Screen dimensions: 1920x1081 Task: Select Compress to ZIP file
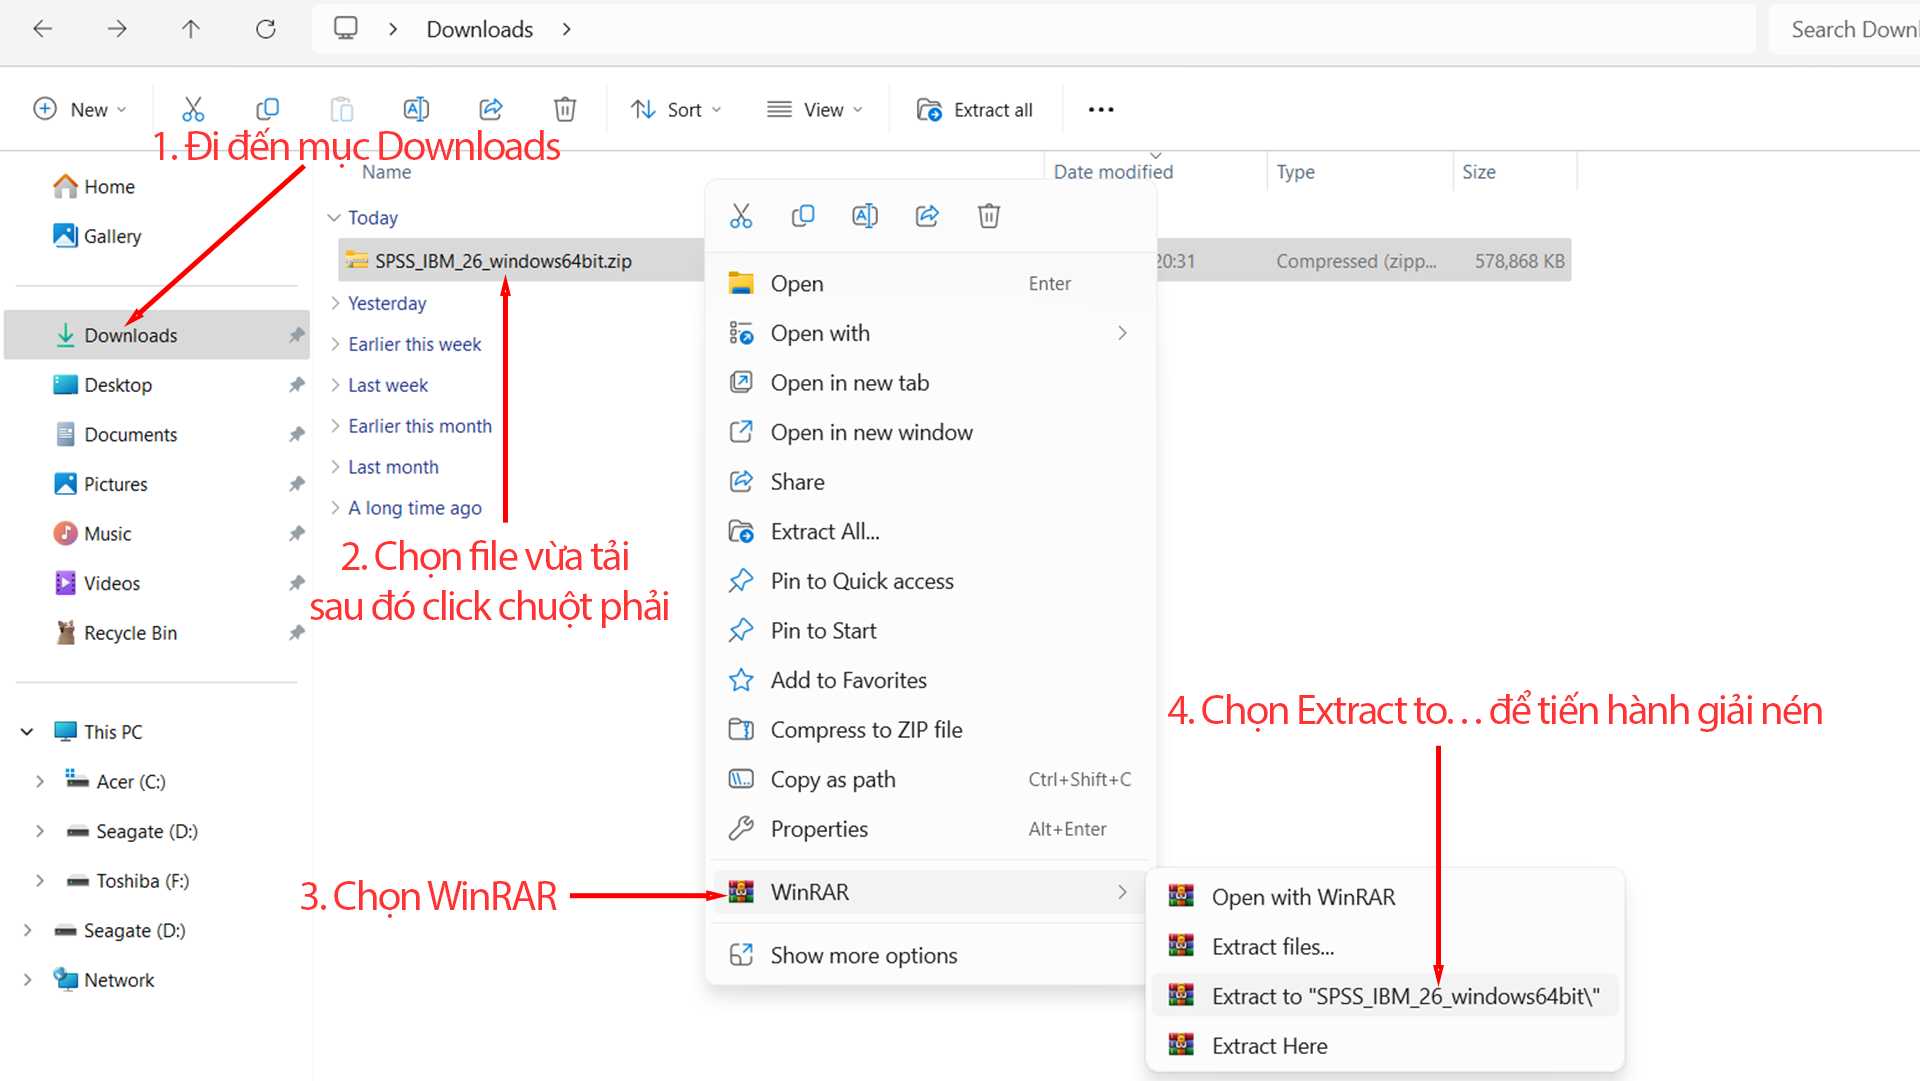(932, 730)
